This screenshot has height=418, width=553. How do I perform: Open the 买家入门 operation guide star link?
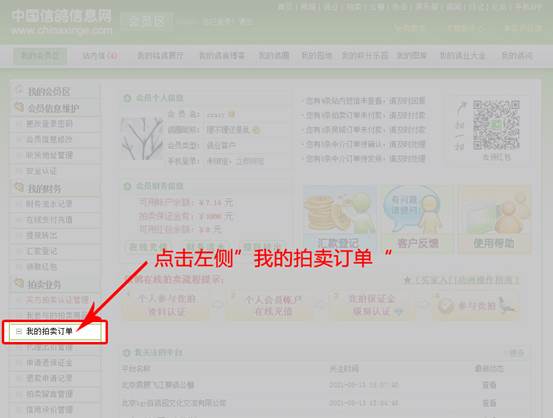click(x=461, y=280)
